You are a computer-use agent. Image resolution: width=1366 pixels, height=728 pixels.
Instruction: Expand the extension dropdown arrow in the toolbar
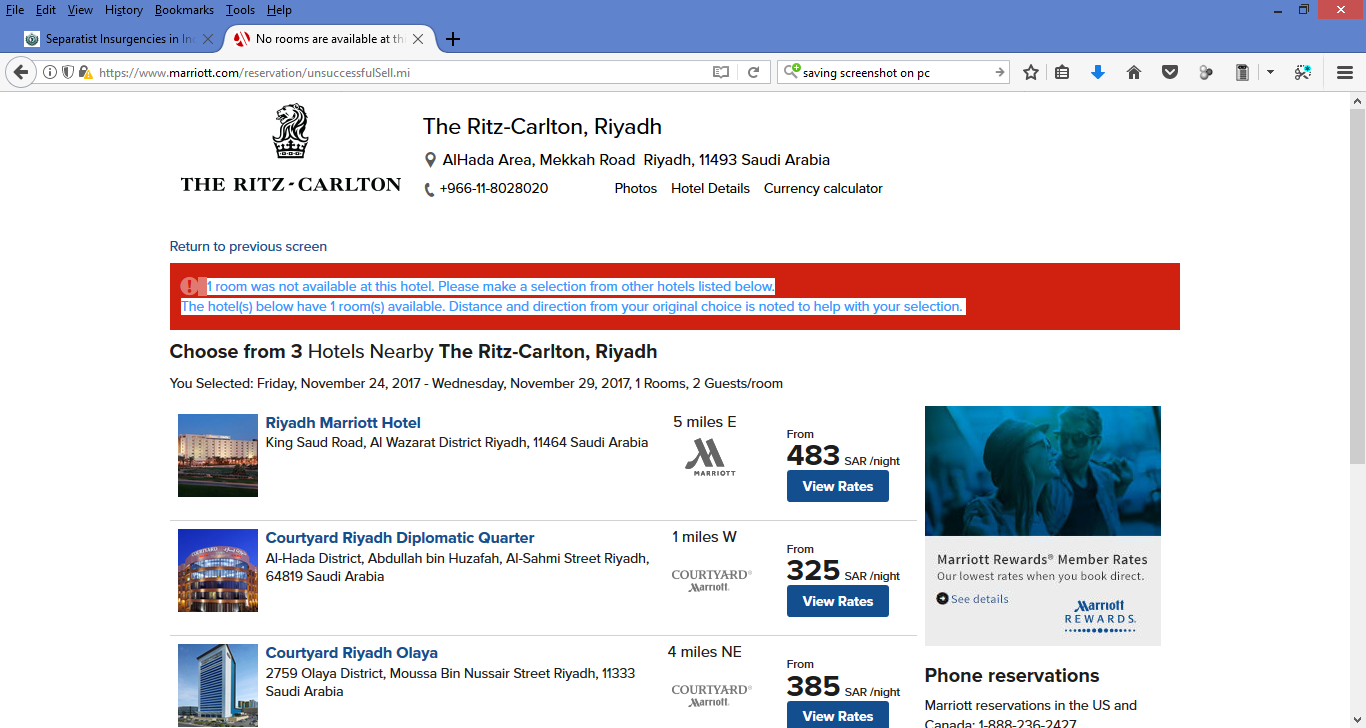[1270, 72]
